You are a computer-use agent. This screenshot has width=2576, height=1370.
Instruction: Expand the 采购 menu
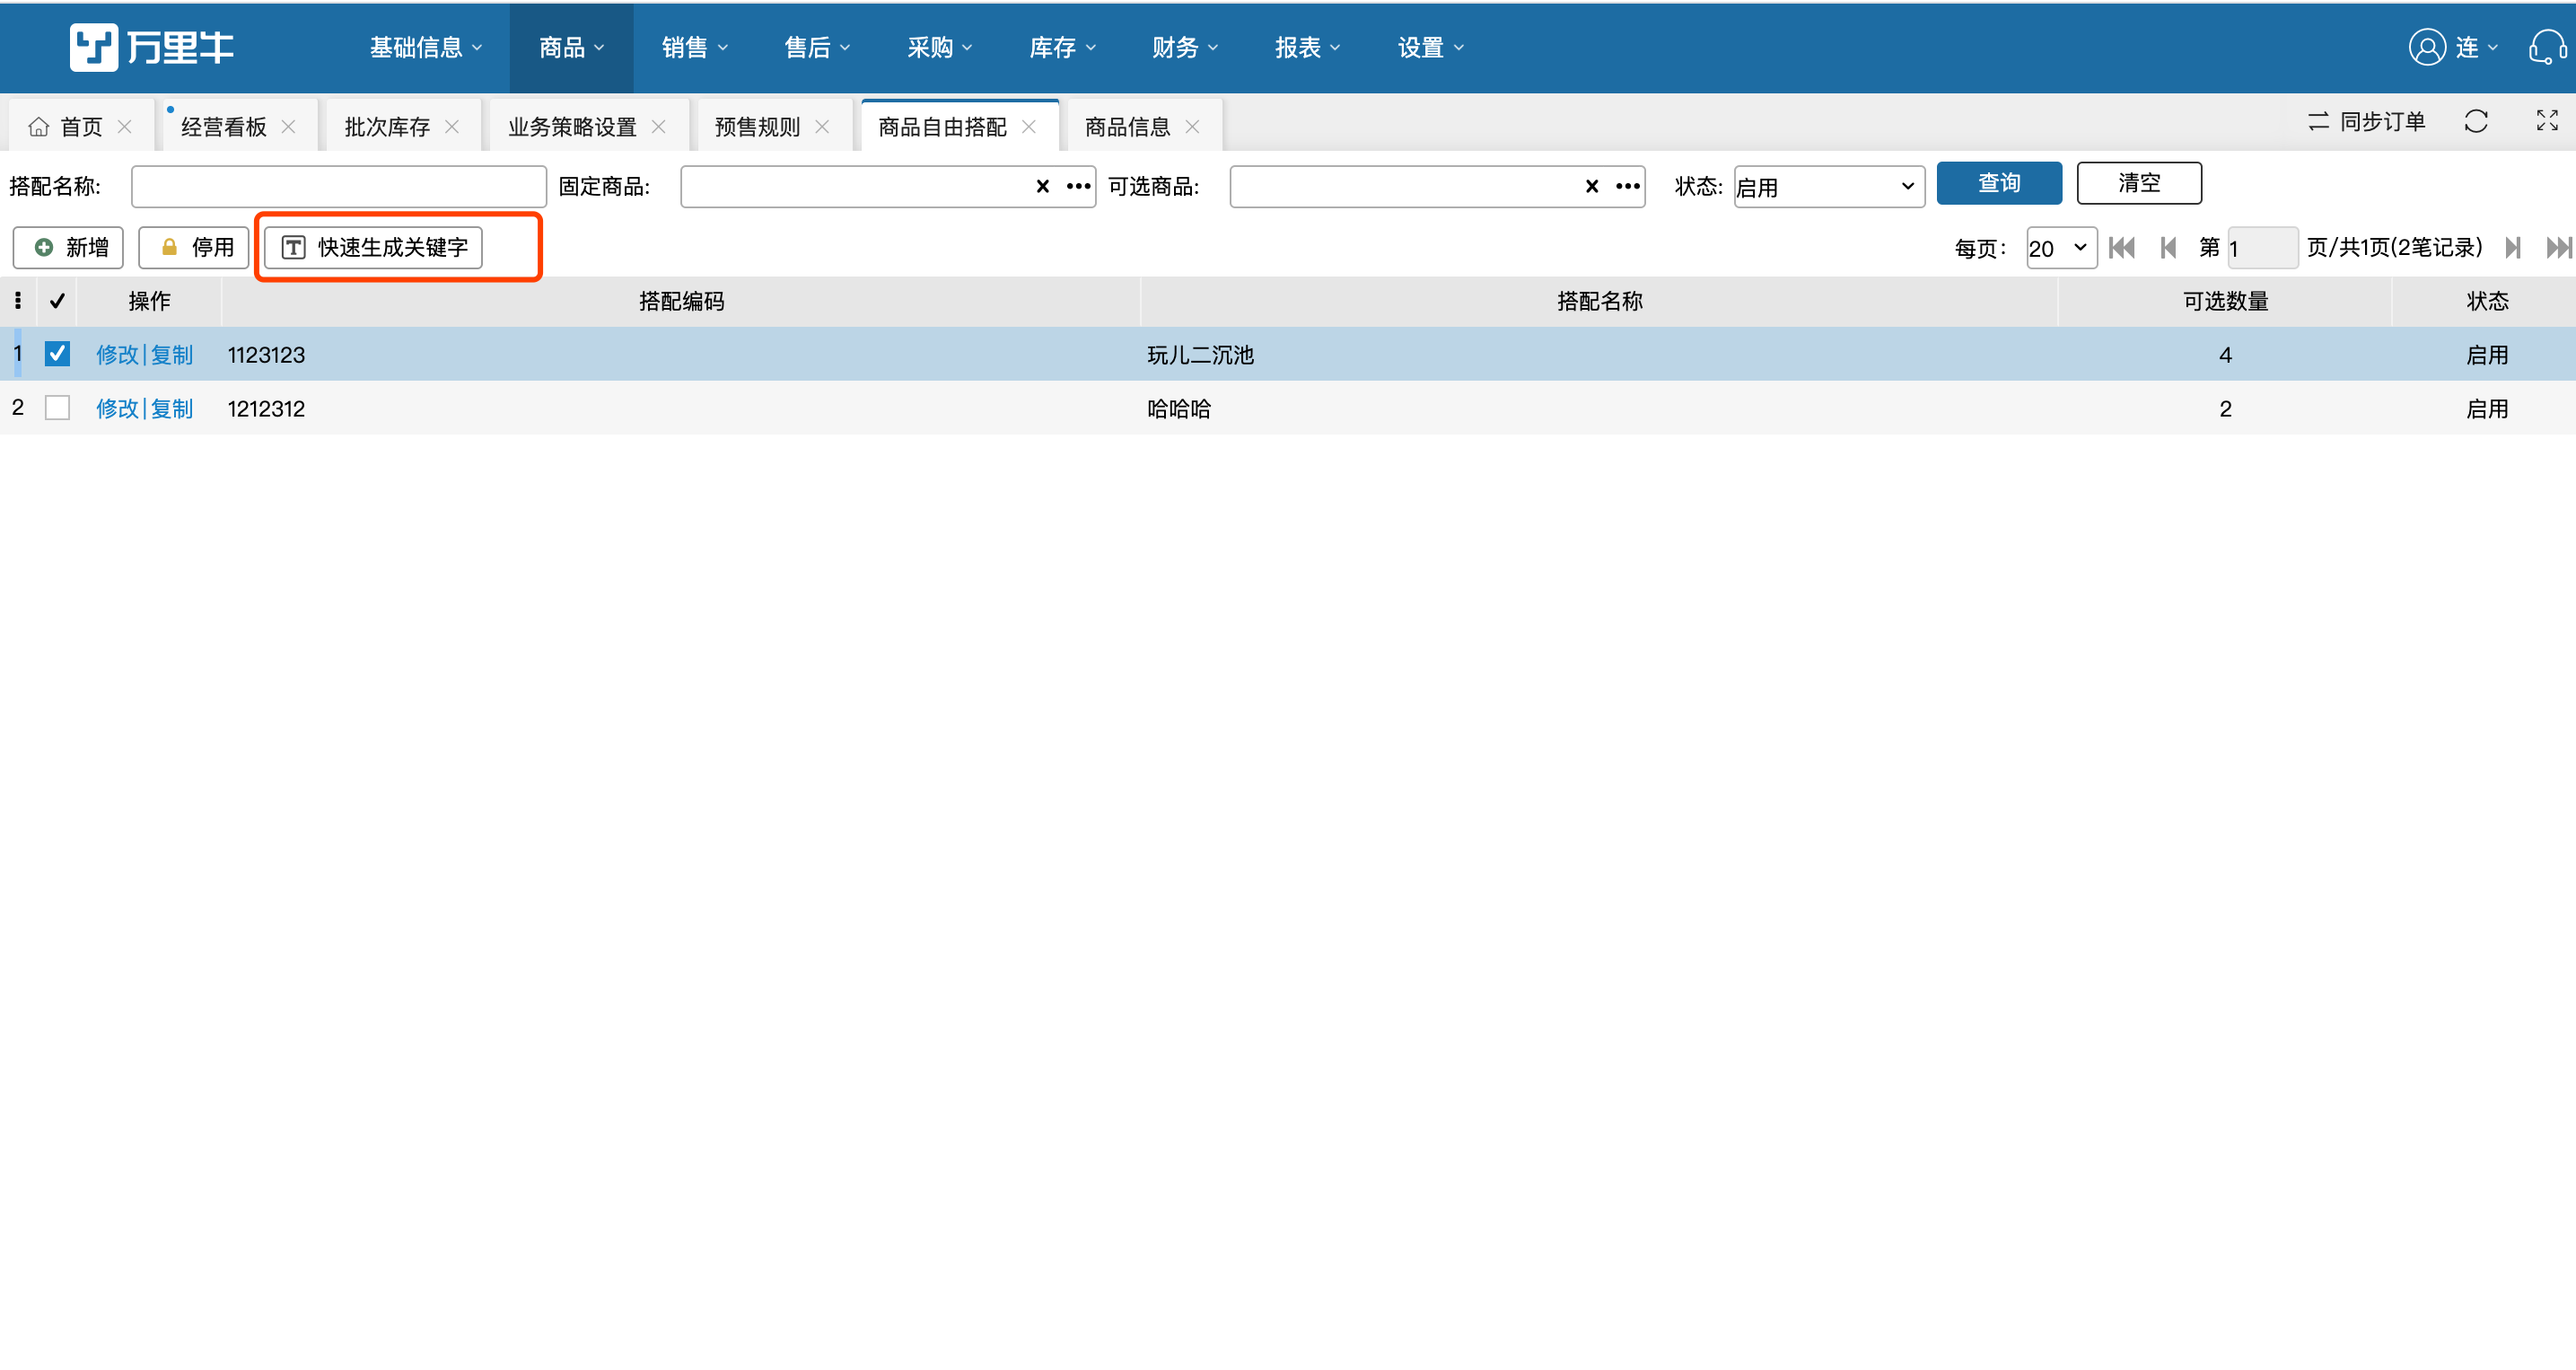point(939,47)
